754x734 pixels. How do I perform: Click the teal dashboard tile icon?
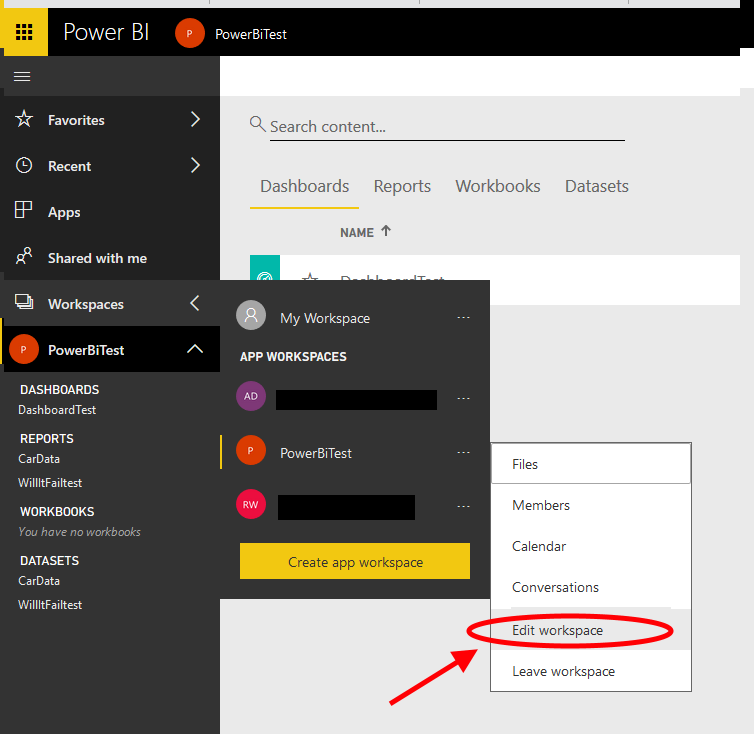coord(265,268)
